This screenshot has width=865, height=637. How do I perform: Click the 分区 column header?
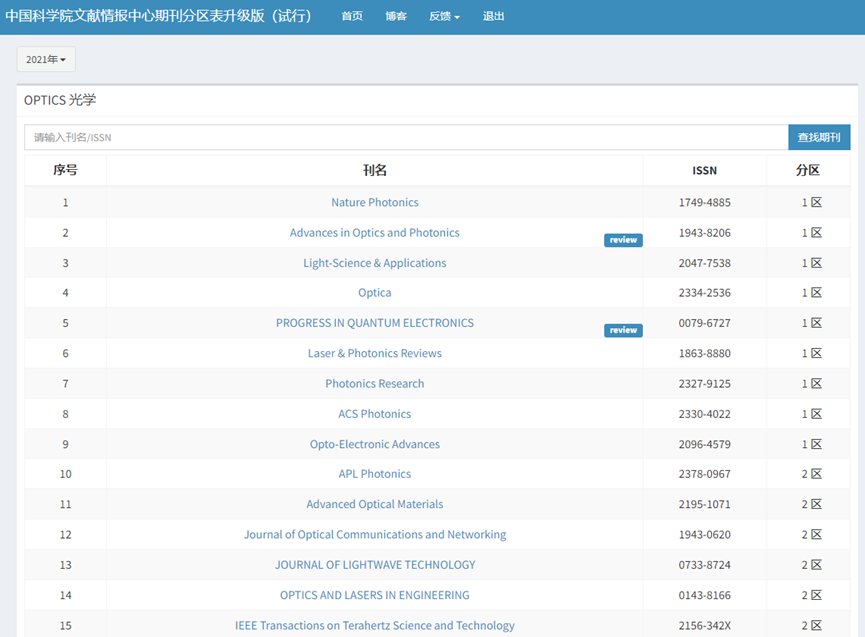pos(808,170)
